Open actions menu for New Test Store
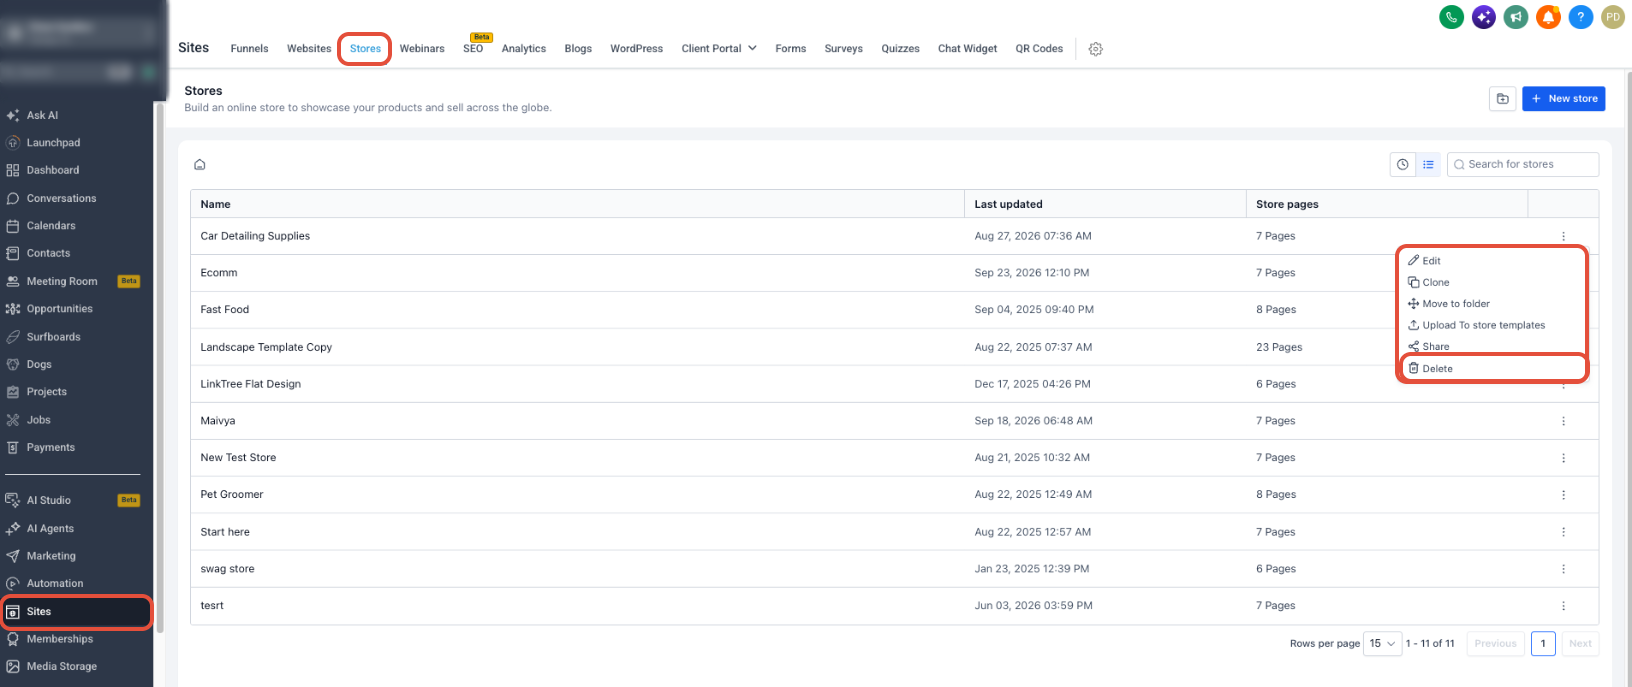 click(1563, 458)
